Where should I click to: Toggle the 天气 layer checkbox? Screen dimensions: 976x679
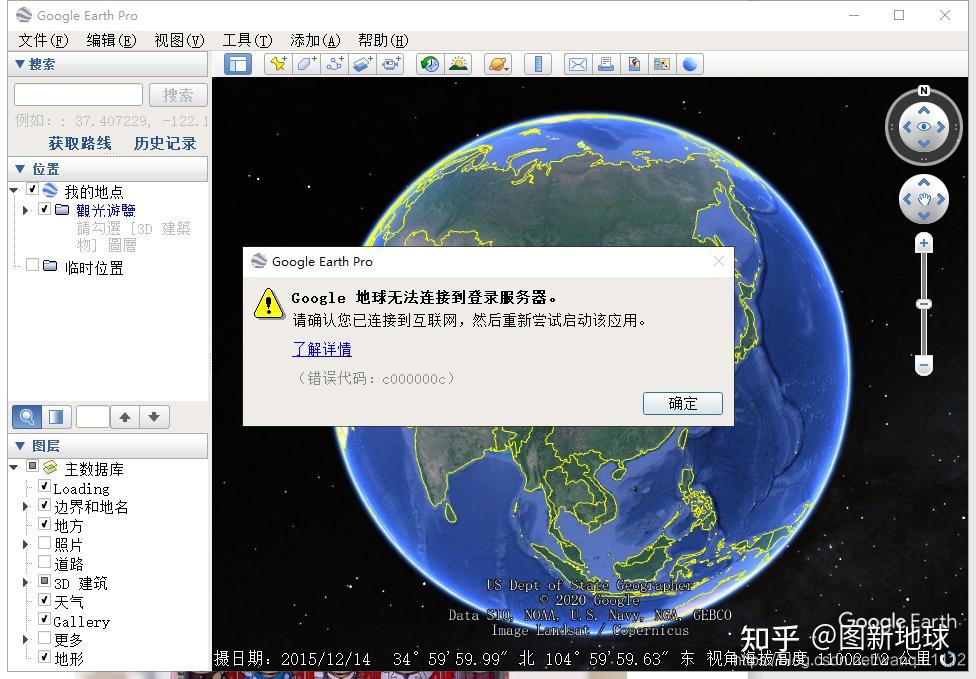[x=44, y=600]
